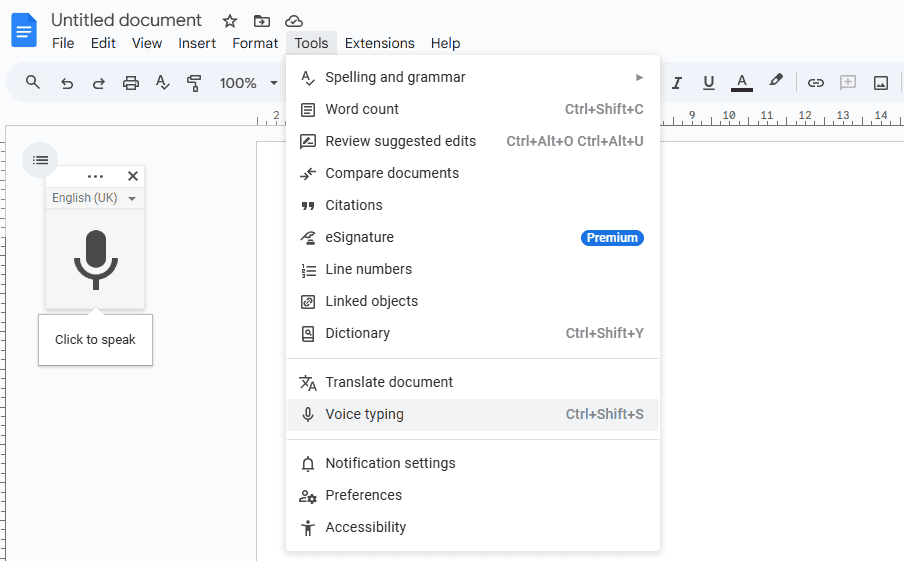
Task: Open the English (UK) language dropdown
Action: pyautogui.click(x=95, y=198)
